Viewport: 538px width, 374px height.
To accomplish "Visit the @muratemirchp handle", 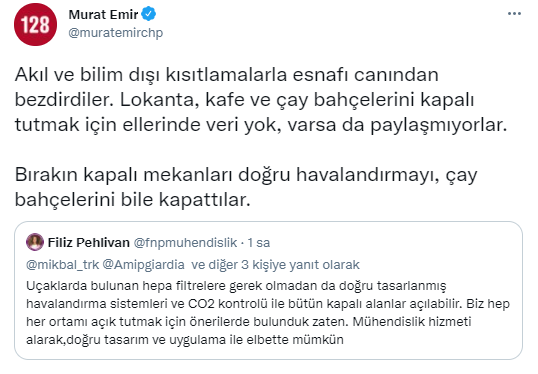I will (116, 33).
